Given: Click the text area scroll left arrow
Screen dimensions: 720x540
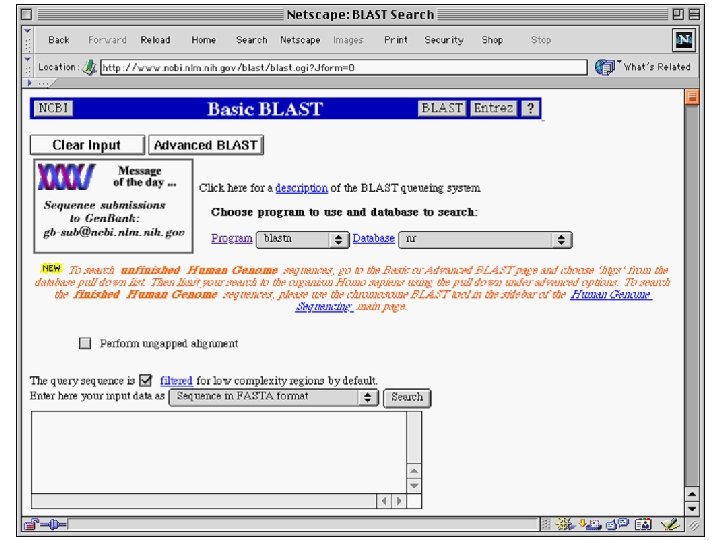Looking at the screenshot, I should (x=384, y=501).
